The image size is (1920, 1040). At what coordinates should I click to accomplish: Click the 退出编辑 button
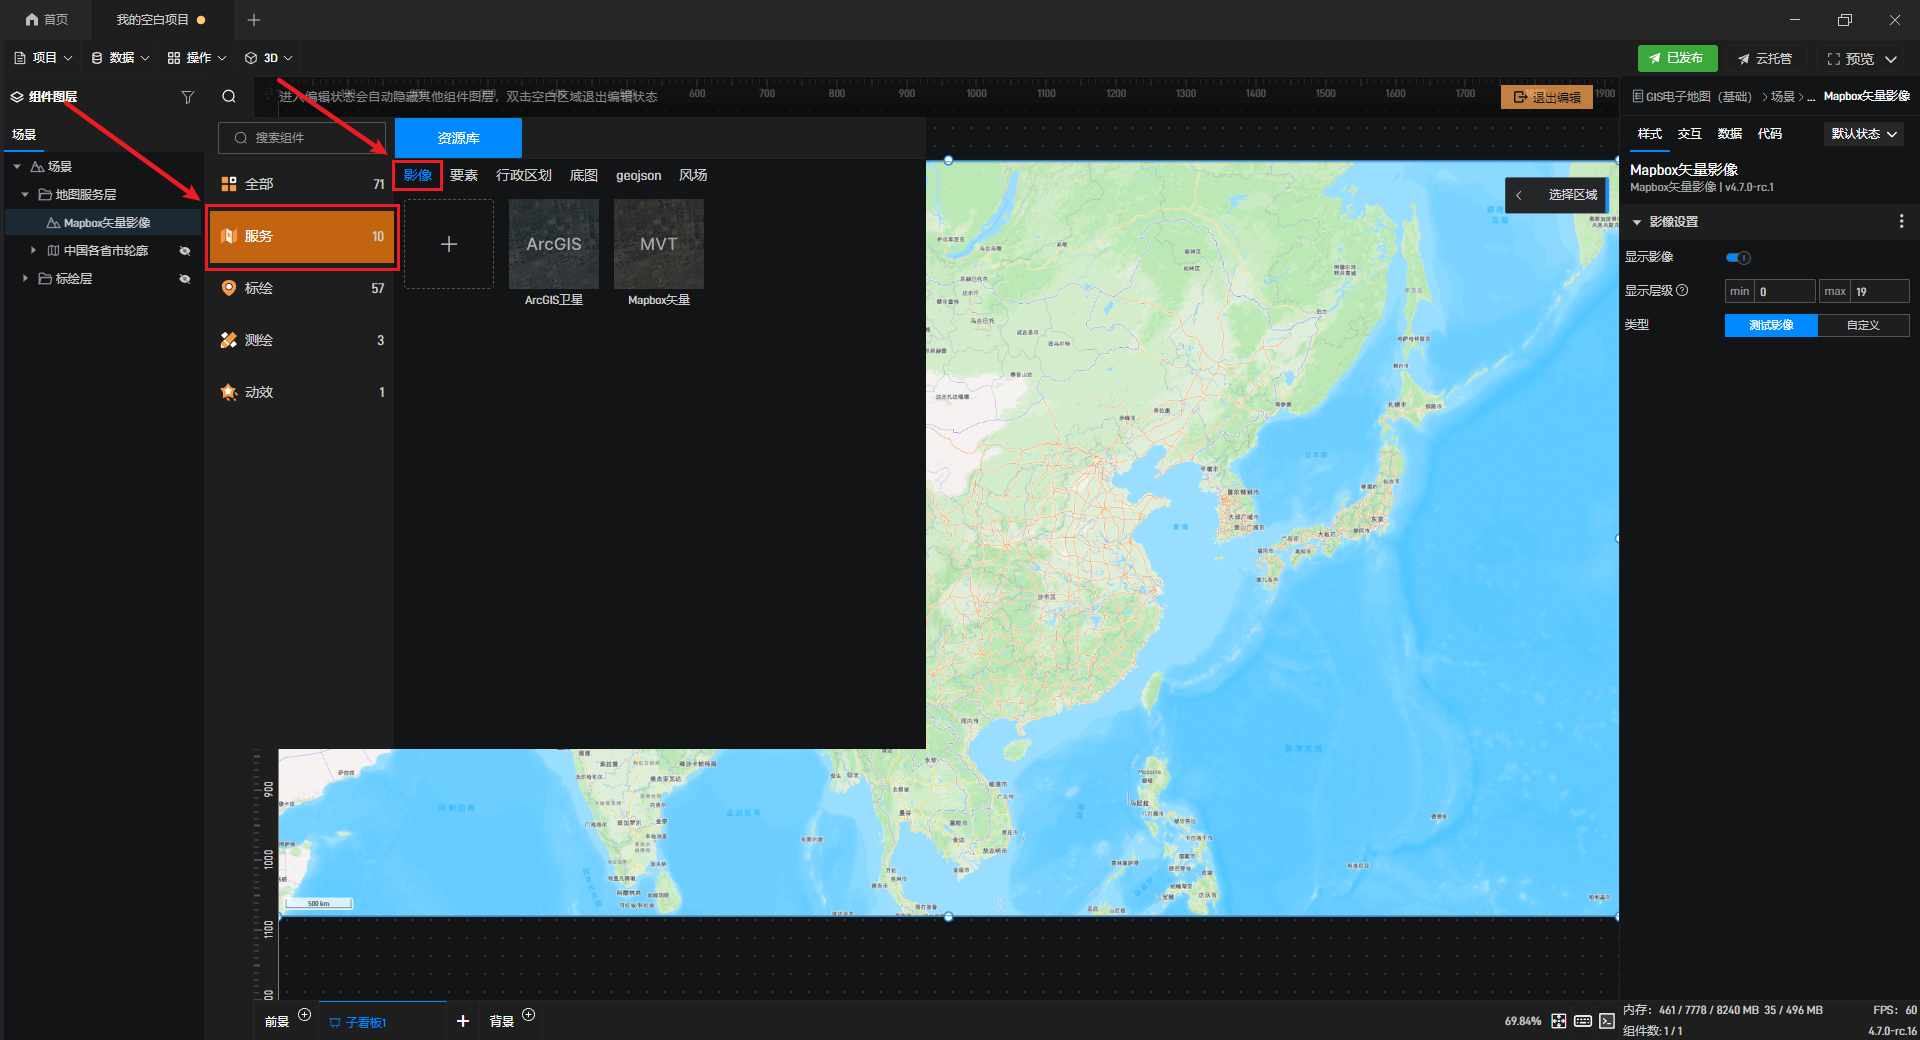tap(1546, 97)
